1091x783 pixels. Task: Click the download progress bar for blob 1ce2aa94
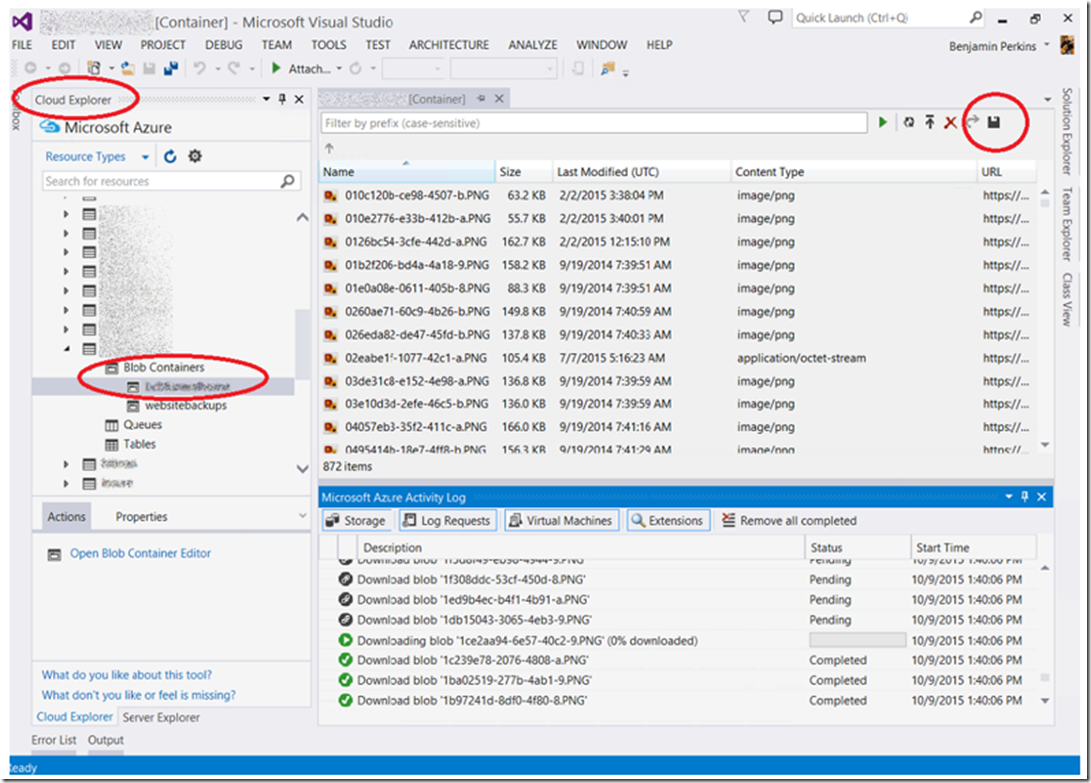click(857, 640)
